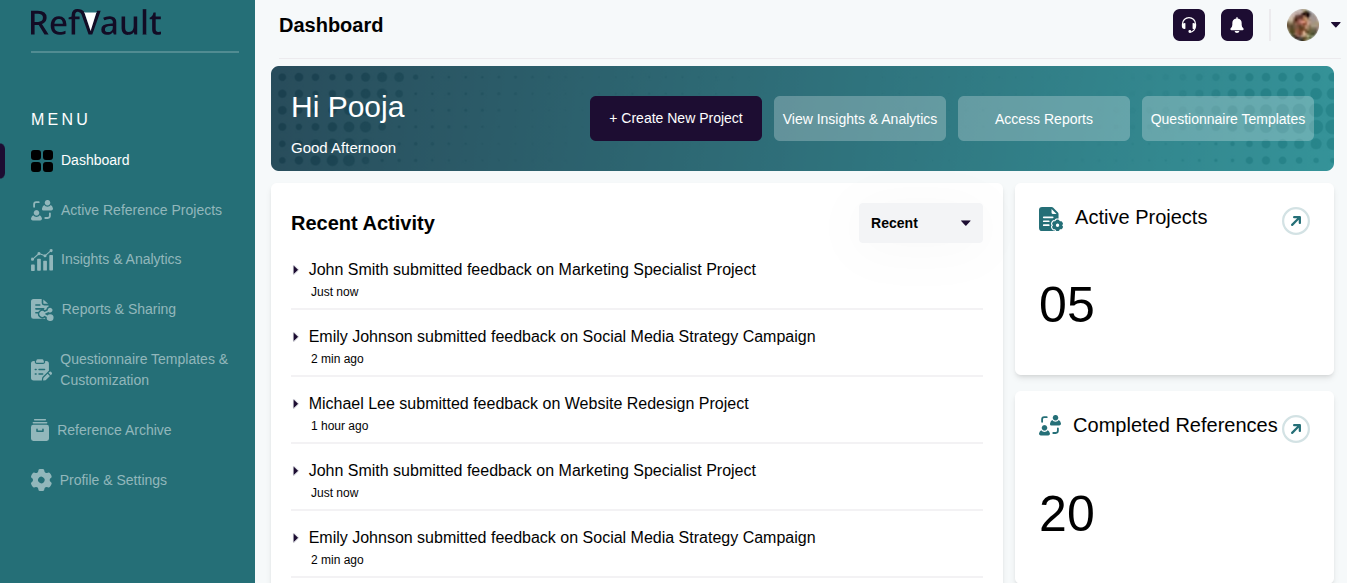The height and width of the screenshot is (583, 1347).
Task: Expand the first John Smith activity entry
Action: 296,270
